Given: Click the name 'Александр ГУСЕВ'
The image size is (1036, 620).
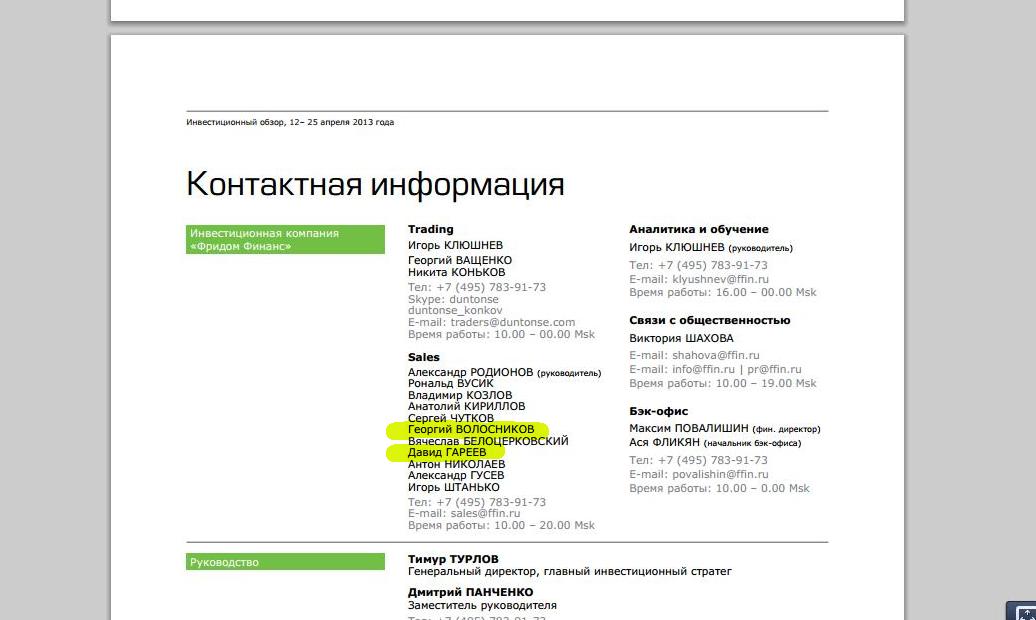Looking at the screenshot, I should 456,475.
